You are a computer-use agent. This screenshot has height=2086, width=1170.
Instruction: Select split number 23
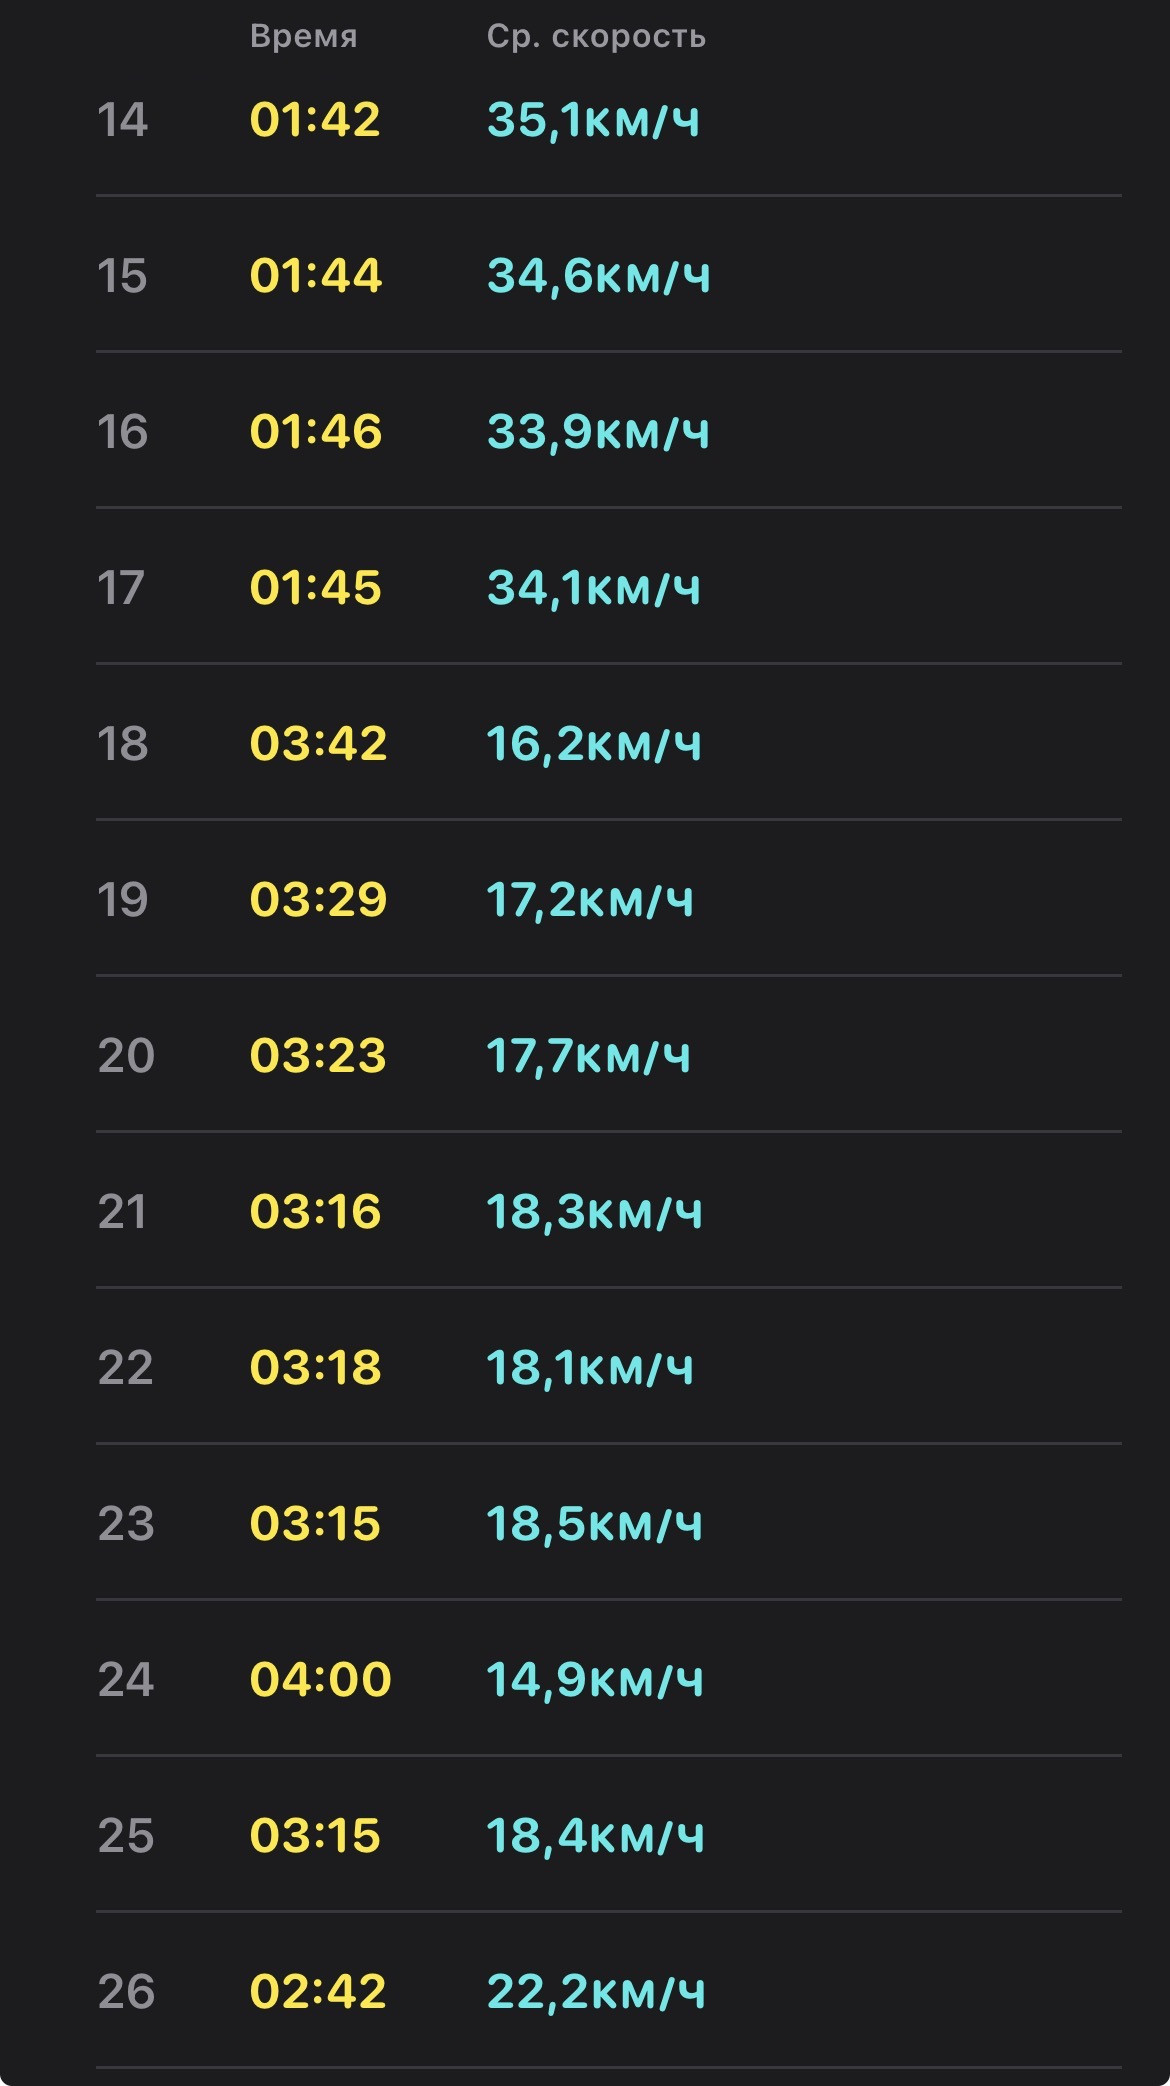126,1524
